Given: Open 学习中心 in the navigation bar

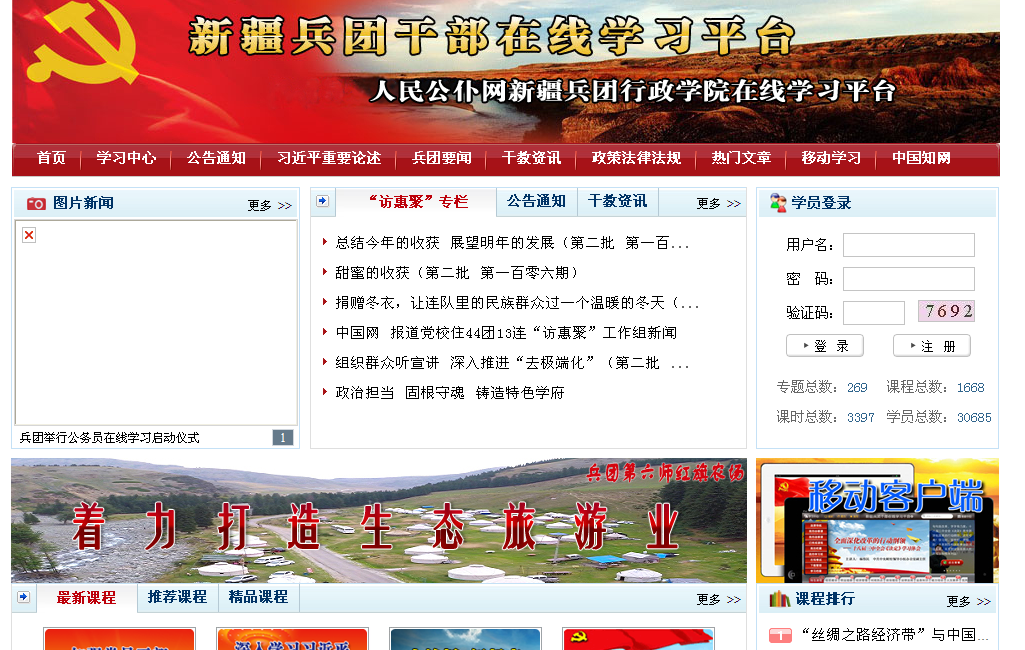Looking at the screenshot, I should 126,158.
